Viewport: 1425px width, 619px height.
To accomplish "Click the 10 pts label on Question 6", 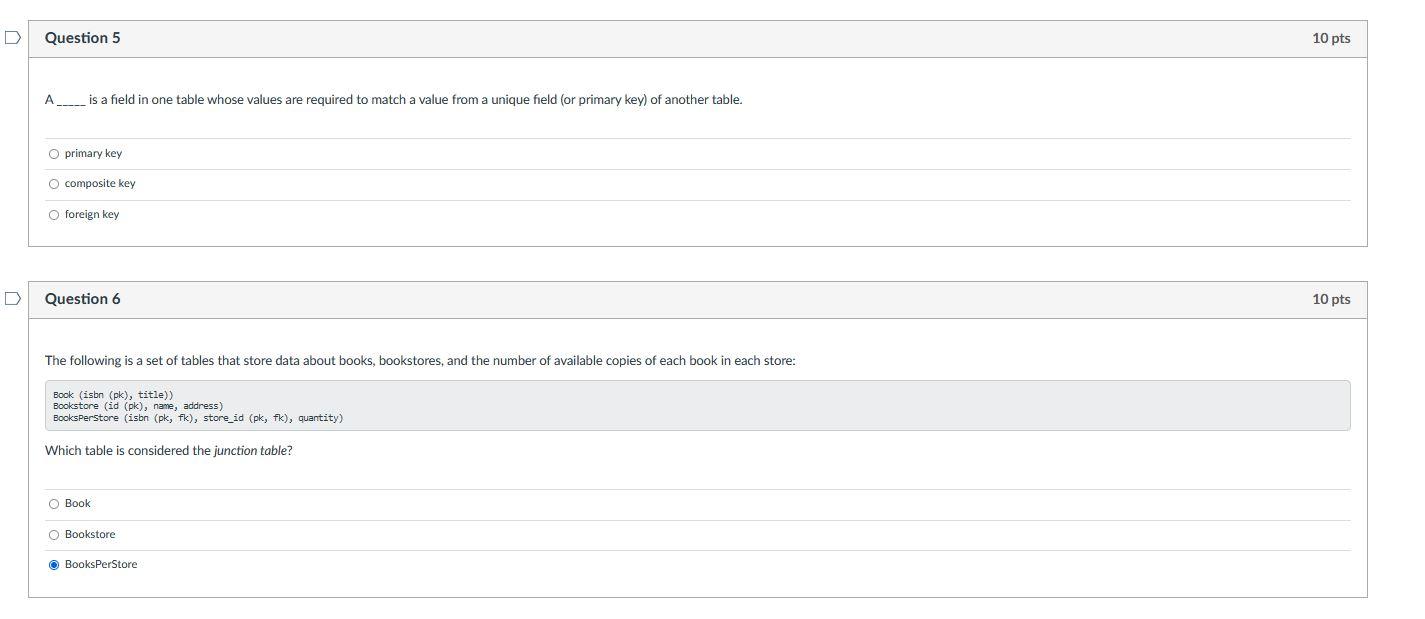I will (x=1331, y=298).
